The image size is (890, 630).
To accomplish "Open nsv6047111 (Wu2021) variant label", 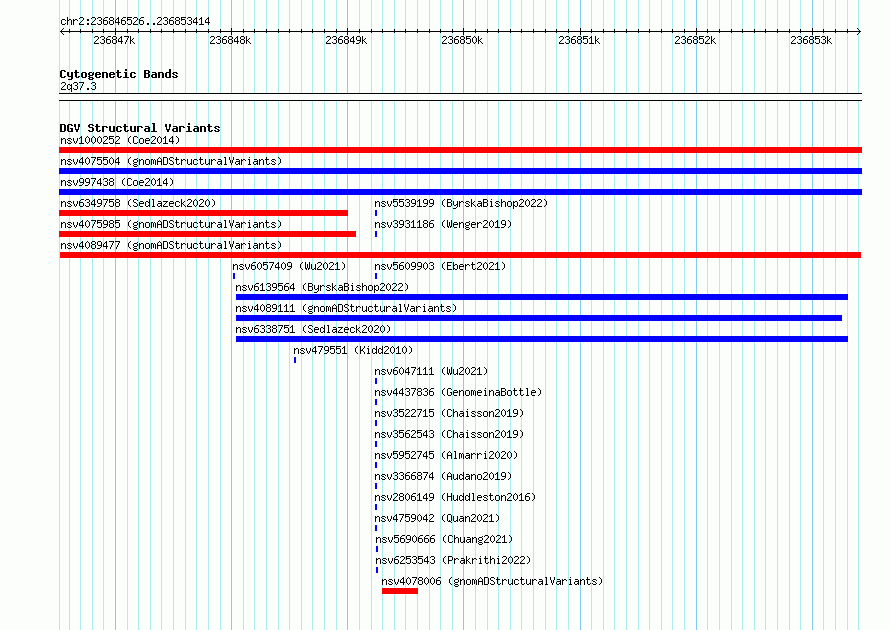I will click(x=431, y=371).
